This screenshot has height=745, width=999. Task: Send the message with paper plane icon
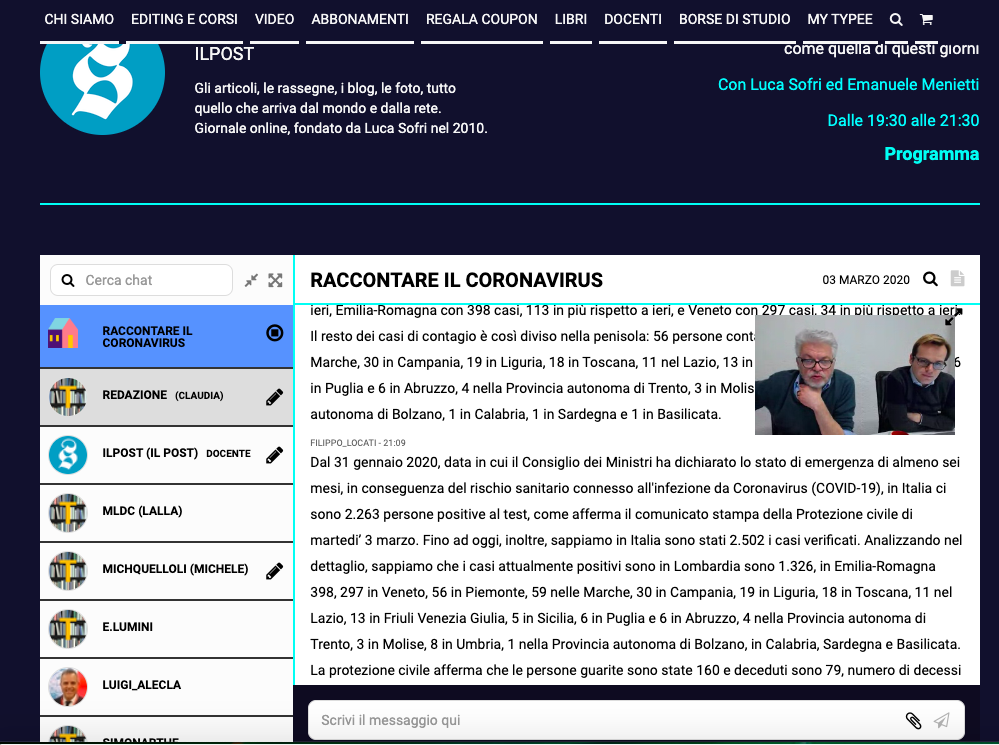(x=941, y=720)
